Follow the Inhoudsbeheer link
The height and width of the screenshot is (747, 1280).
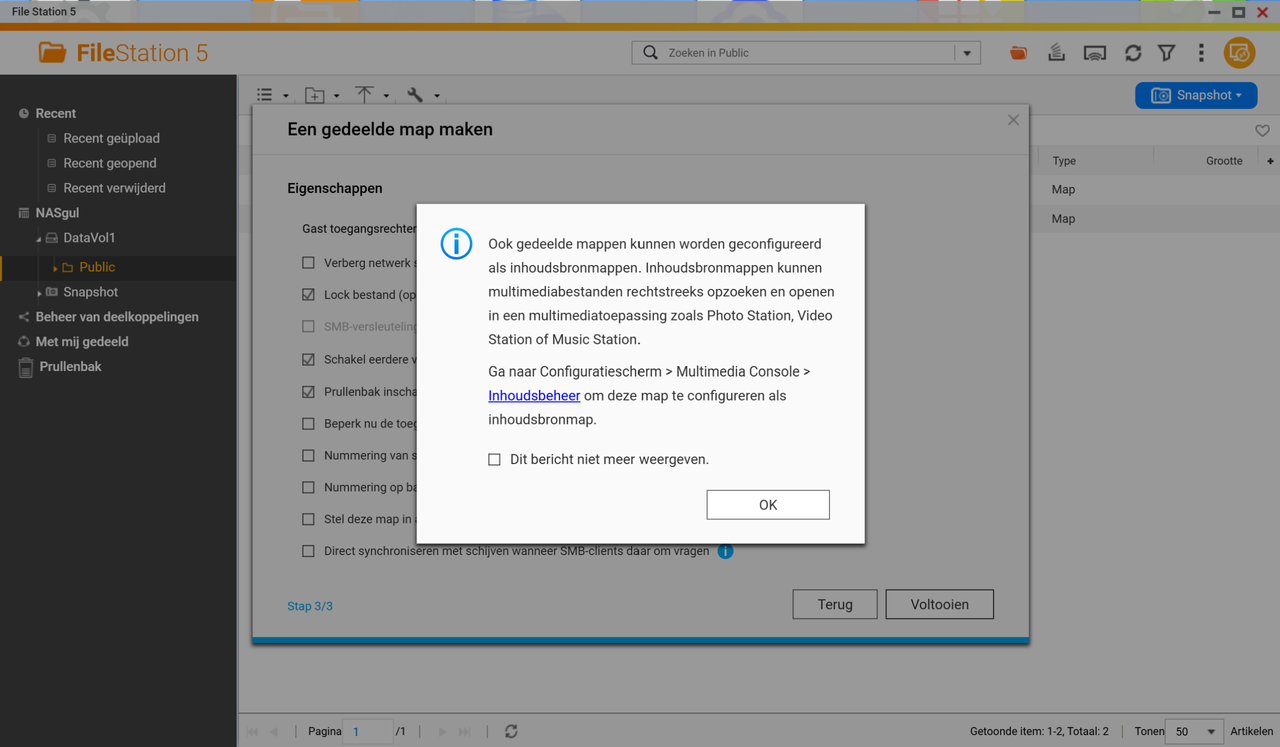pos(534,396)
